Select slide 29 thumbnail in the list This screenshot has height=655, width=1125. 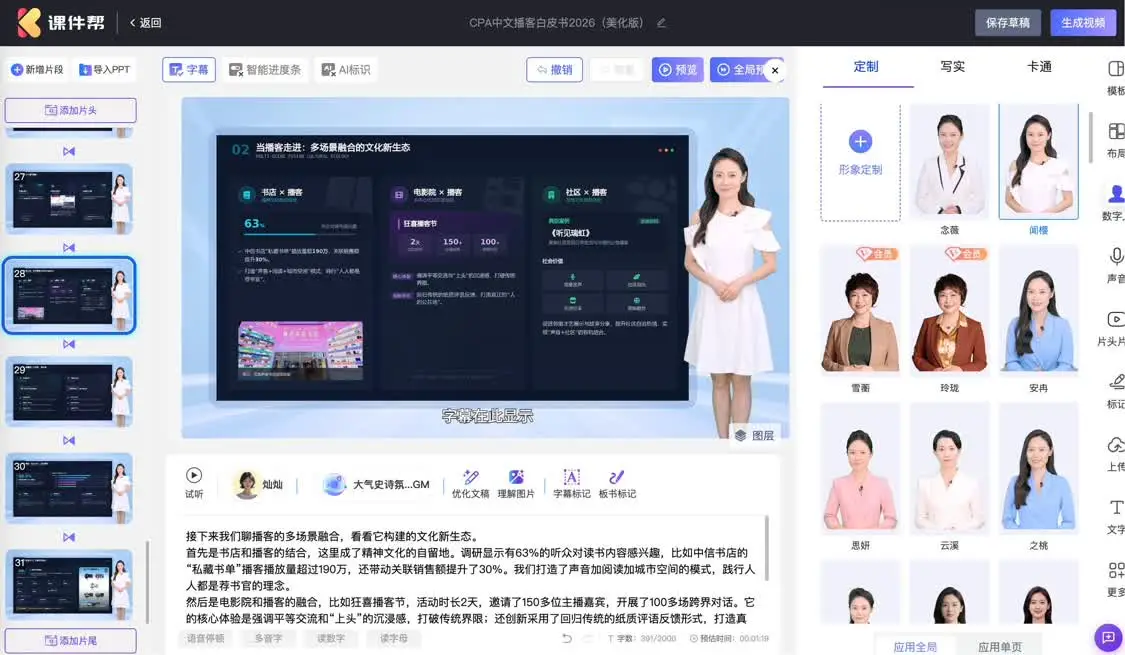coord(69,391)
